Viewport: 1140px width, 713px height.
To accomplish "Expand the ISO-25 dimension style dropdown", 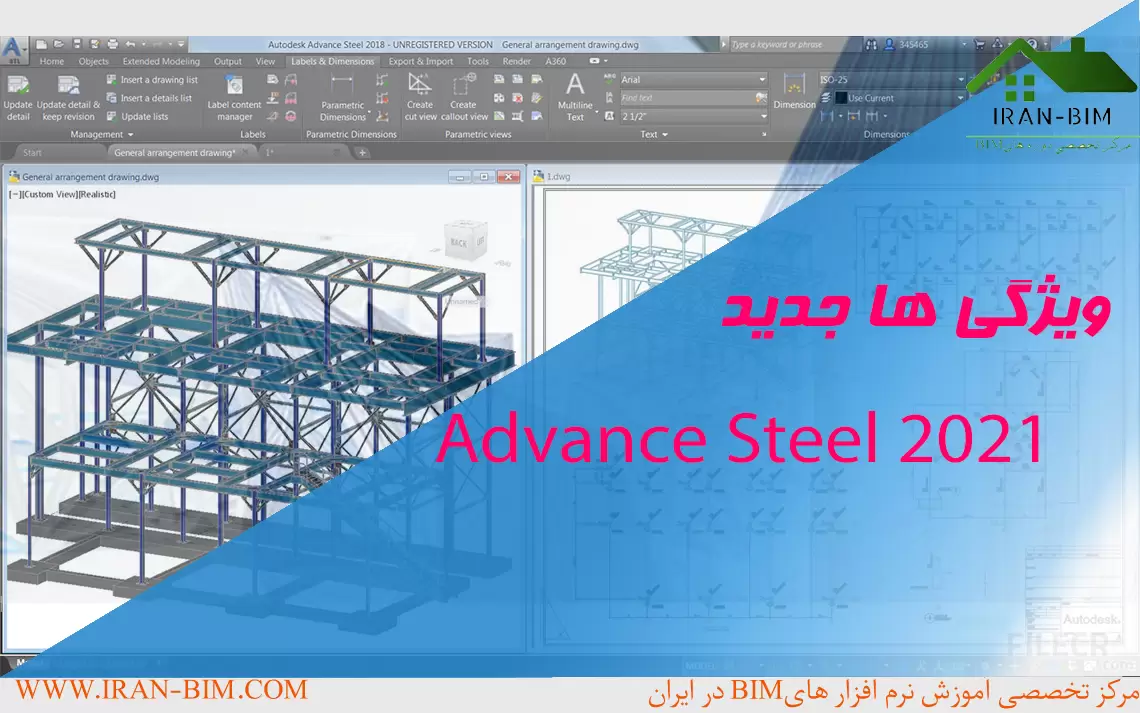I will (x=961, y=80).
